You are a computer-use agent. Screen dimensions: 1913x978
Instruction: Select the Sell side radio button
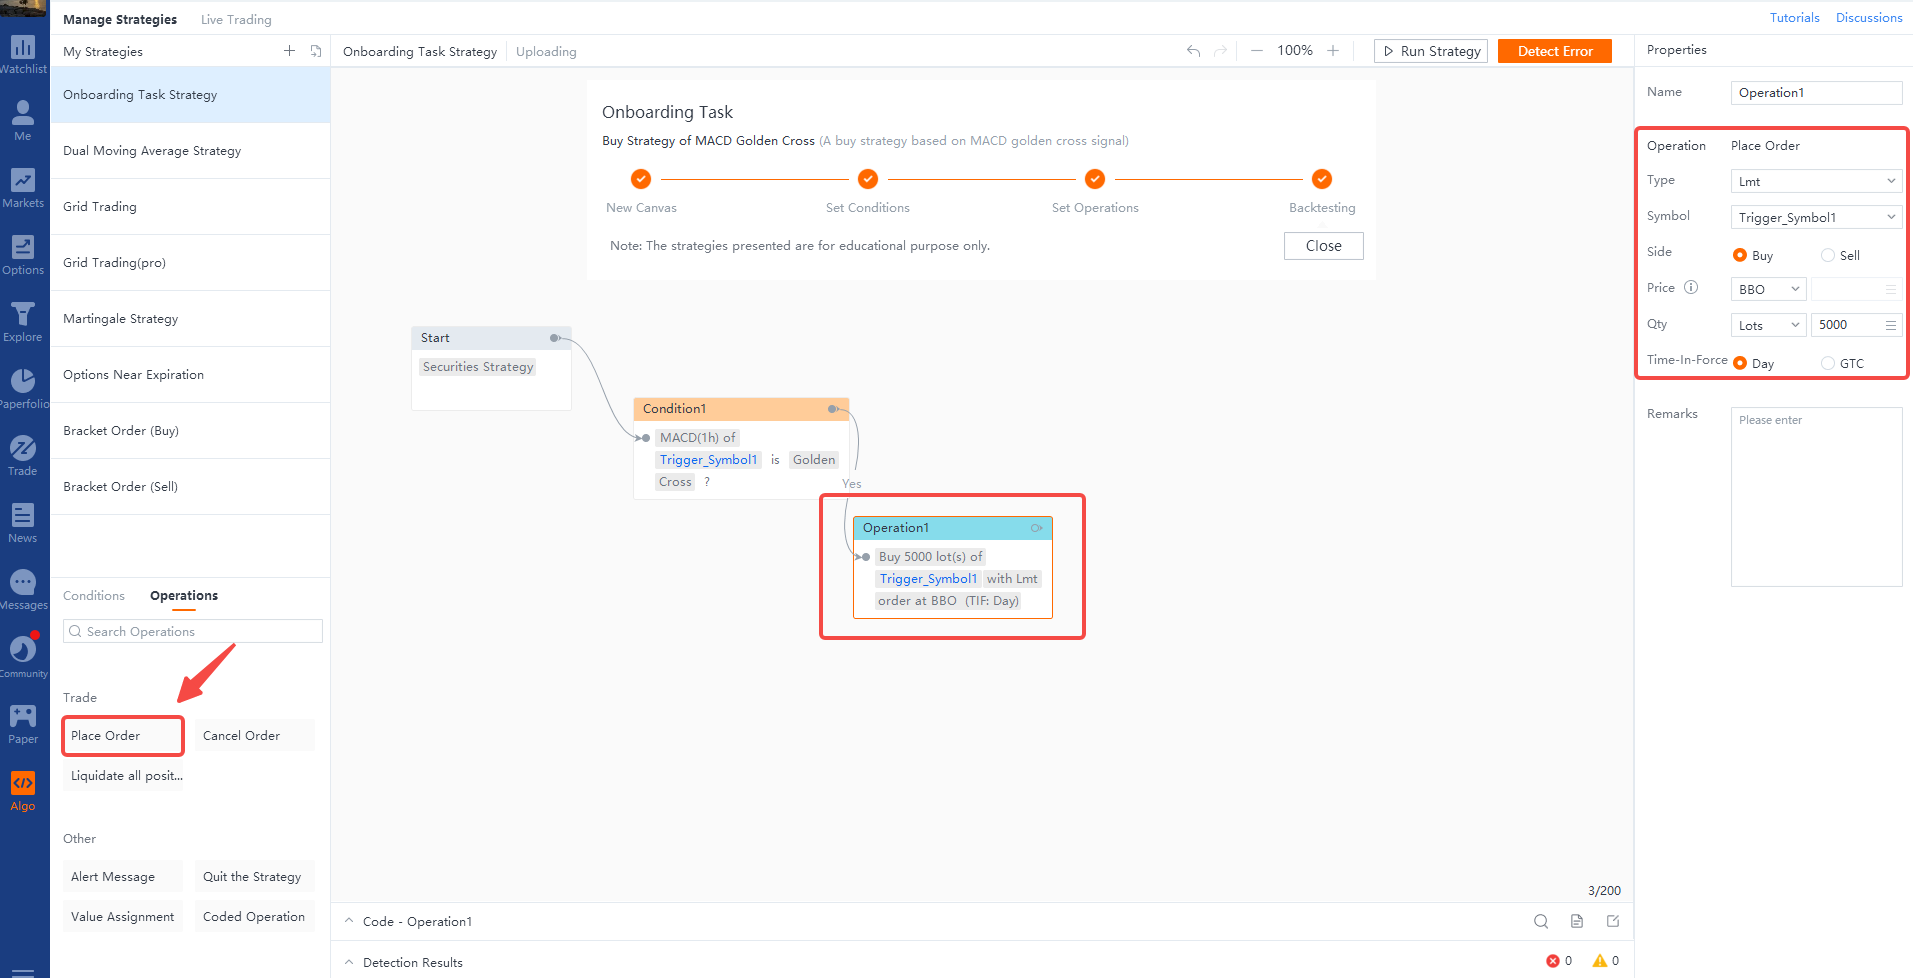(x=1828, y=255)
